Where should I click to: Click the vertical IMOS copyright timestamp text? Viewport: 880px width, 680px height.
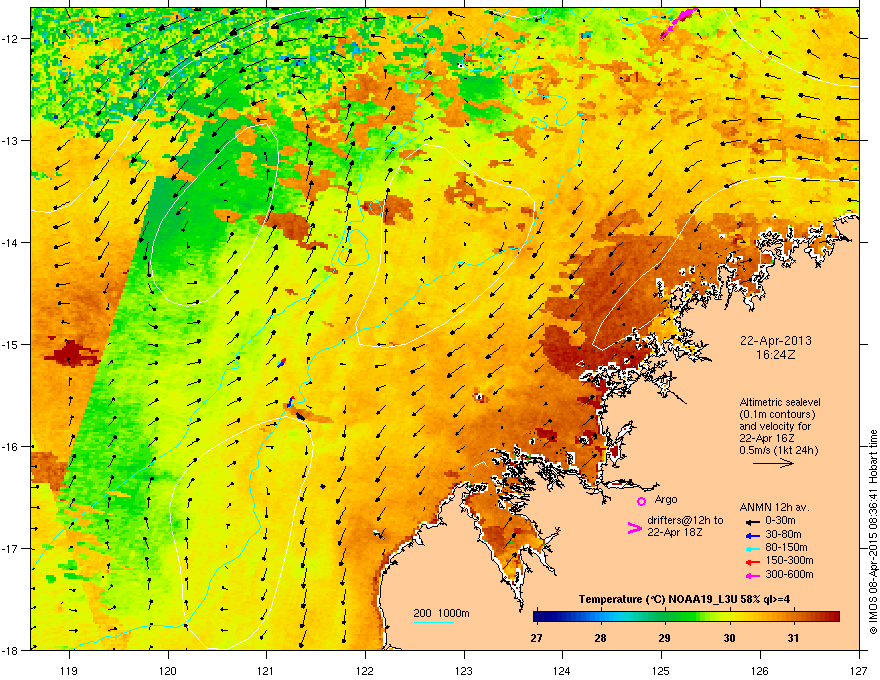tap(873, 532)
